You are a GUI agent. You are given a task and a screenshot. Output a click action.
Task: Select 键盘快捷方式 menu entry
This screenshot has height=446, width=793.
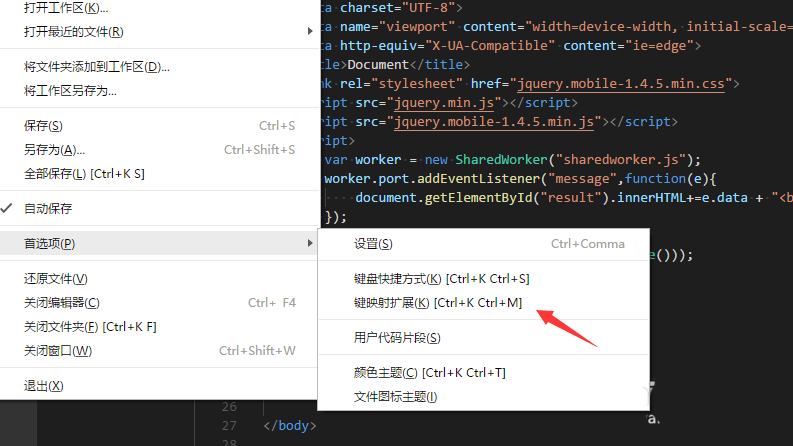[x=483, y=279]
